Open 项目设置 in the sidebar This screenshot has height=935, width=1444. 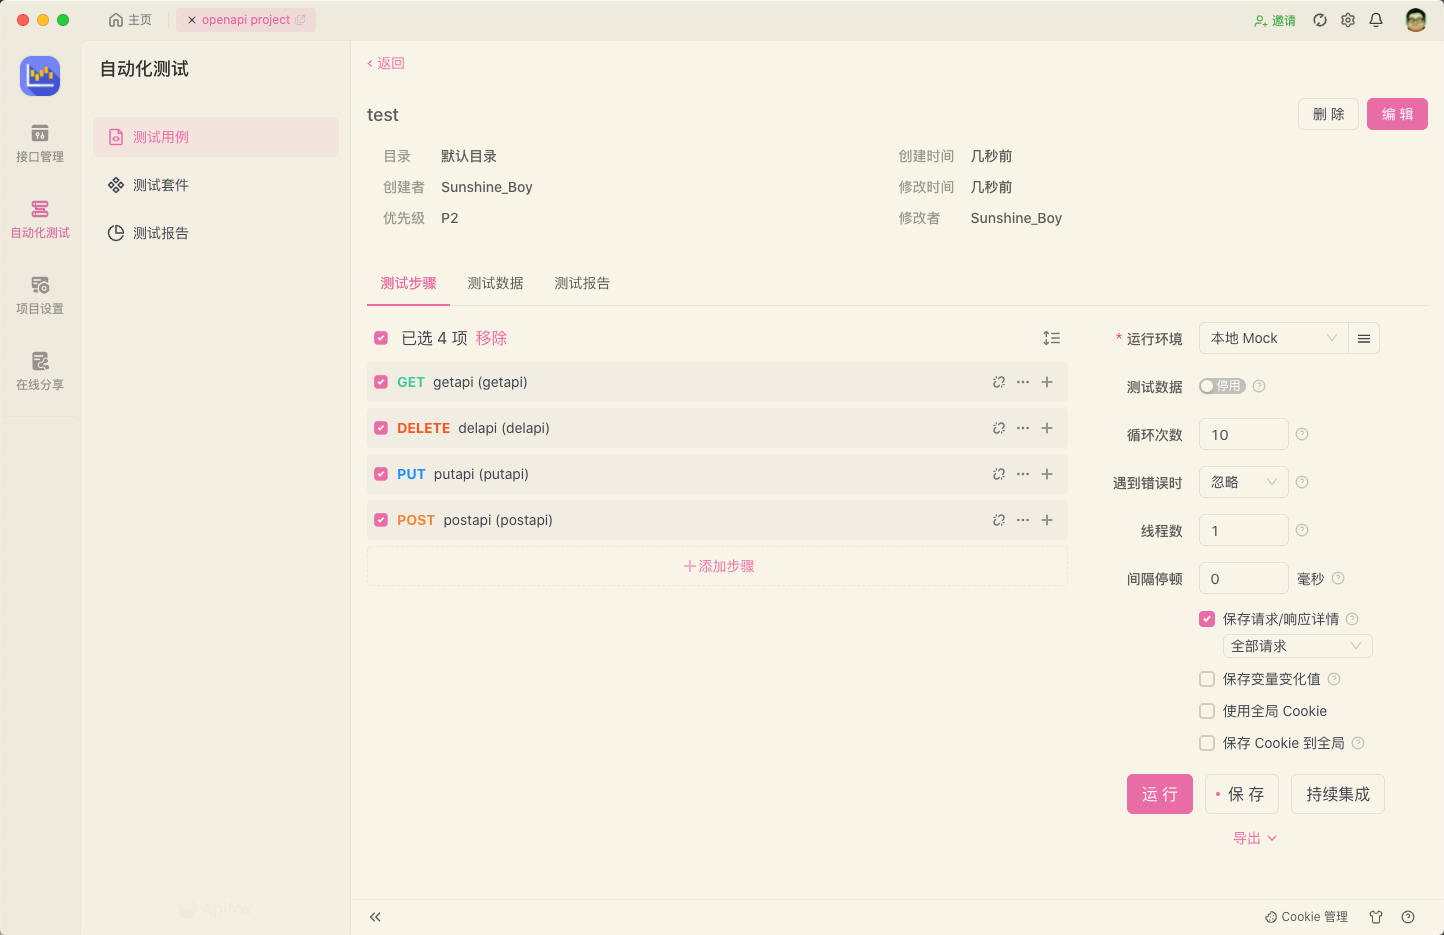tap(40, 295)
